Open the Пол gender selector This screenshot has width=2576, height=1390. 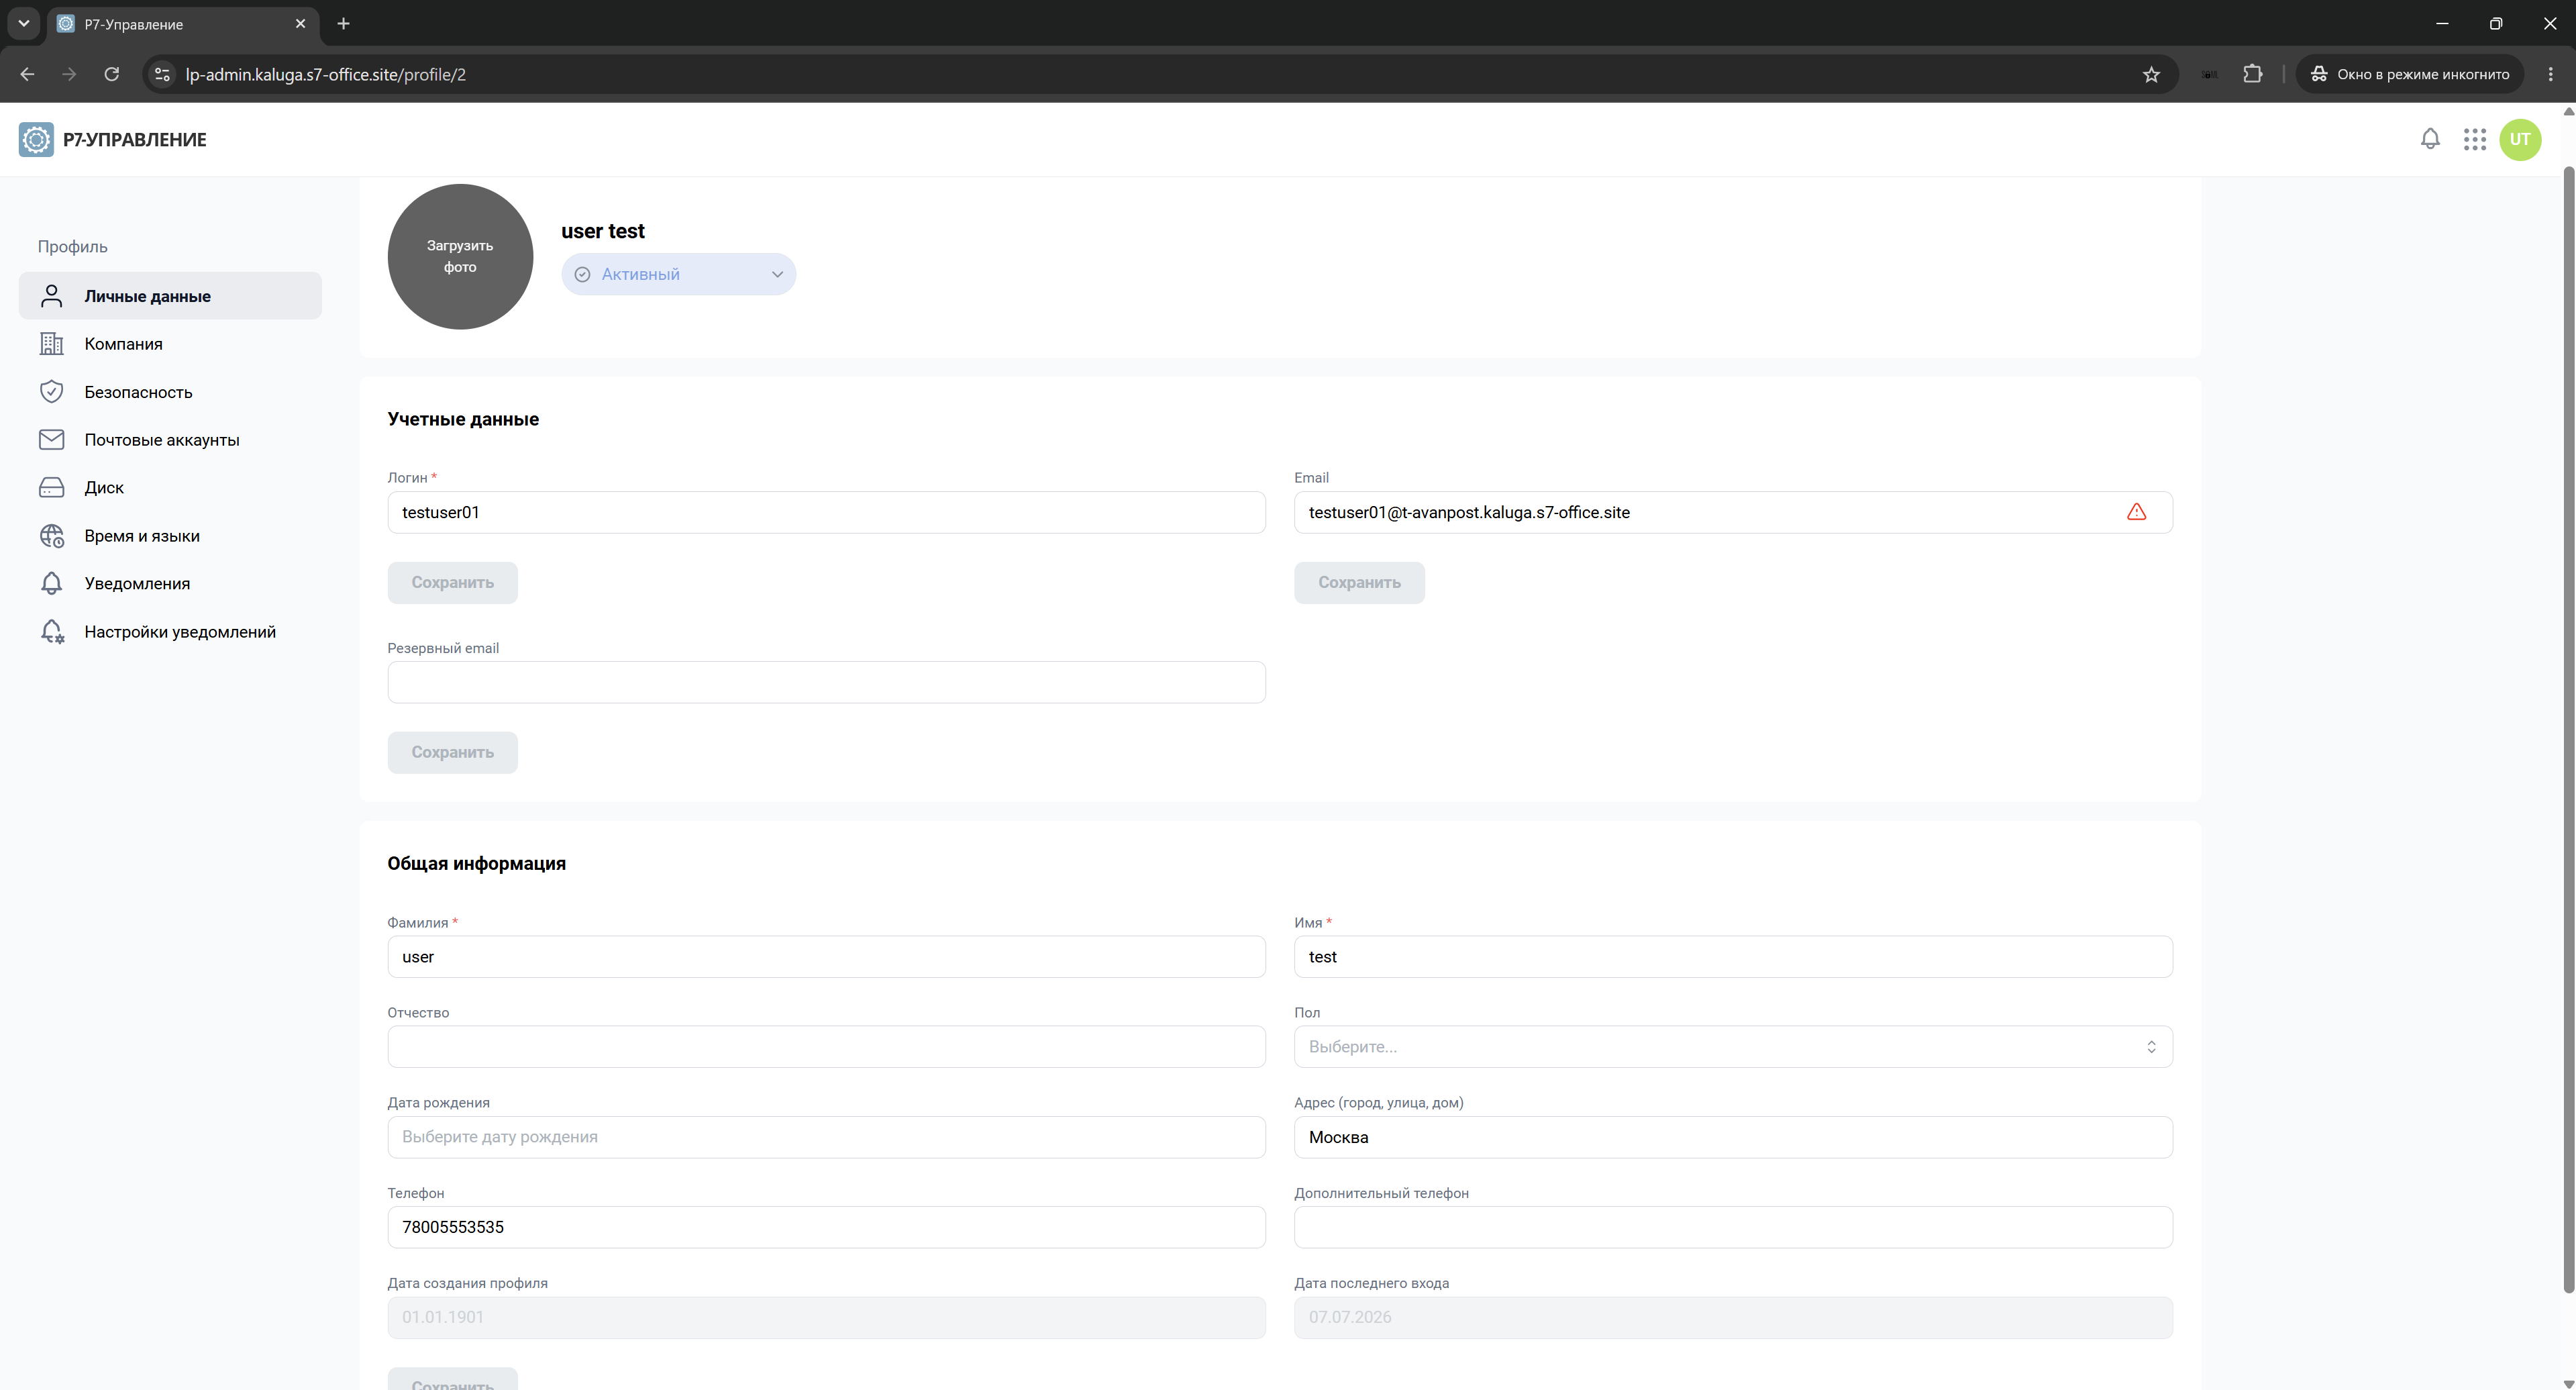(x=1733, y=1047)
